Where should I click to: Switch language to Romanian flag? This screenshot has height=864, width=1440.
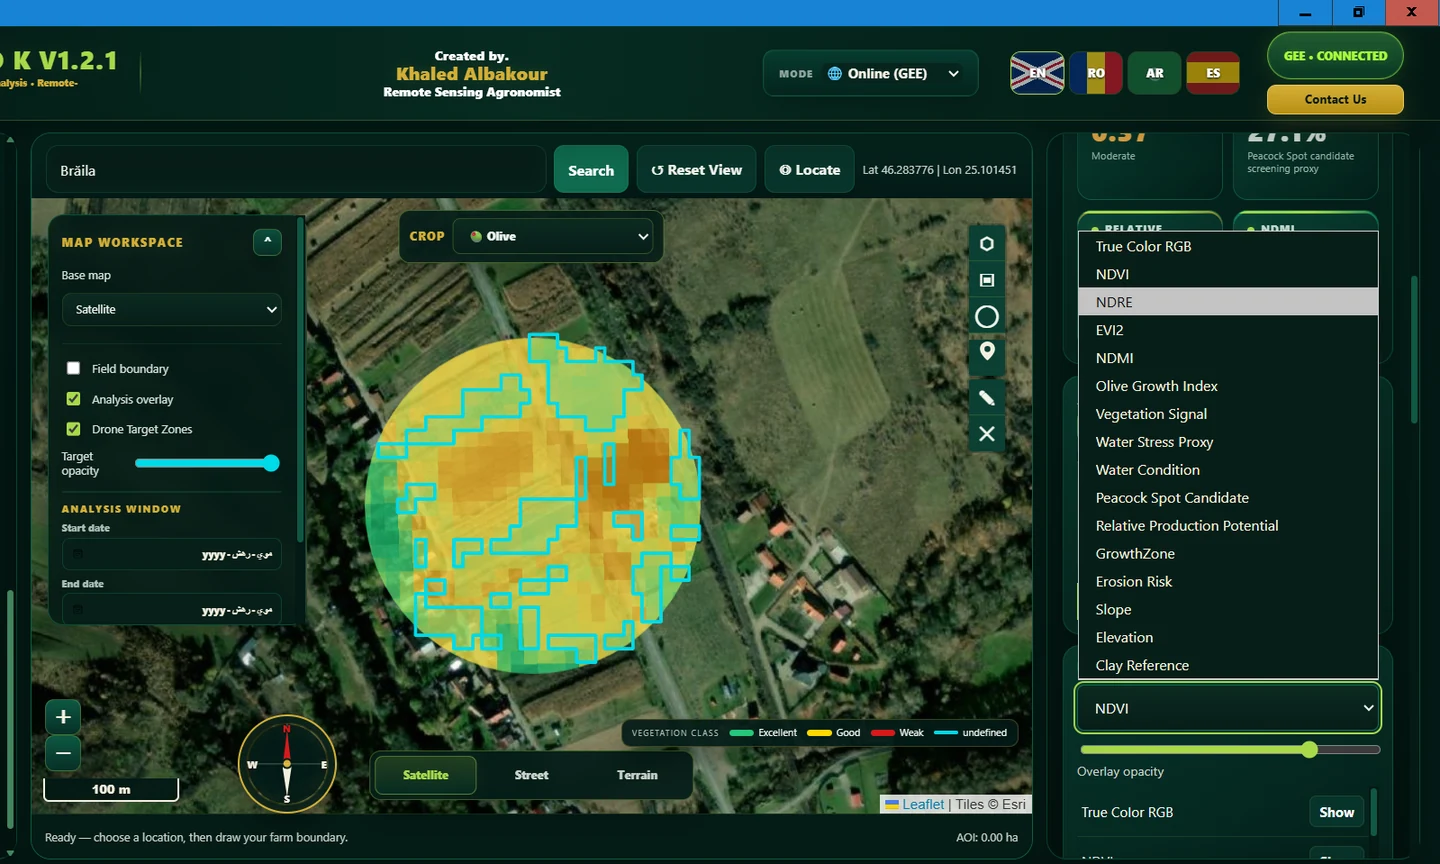(1096, 73)
